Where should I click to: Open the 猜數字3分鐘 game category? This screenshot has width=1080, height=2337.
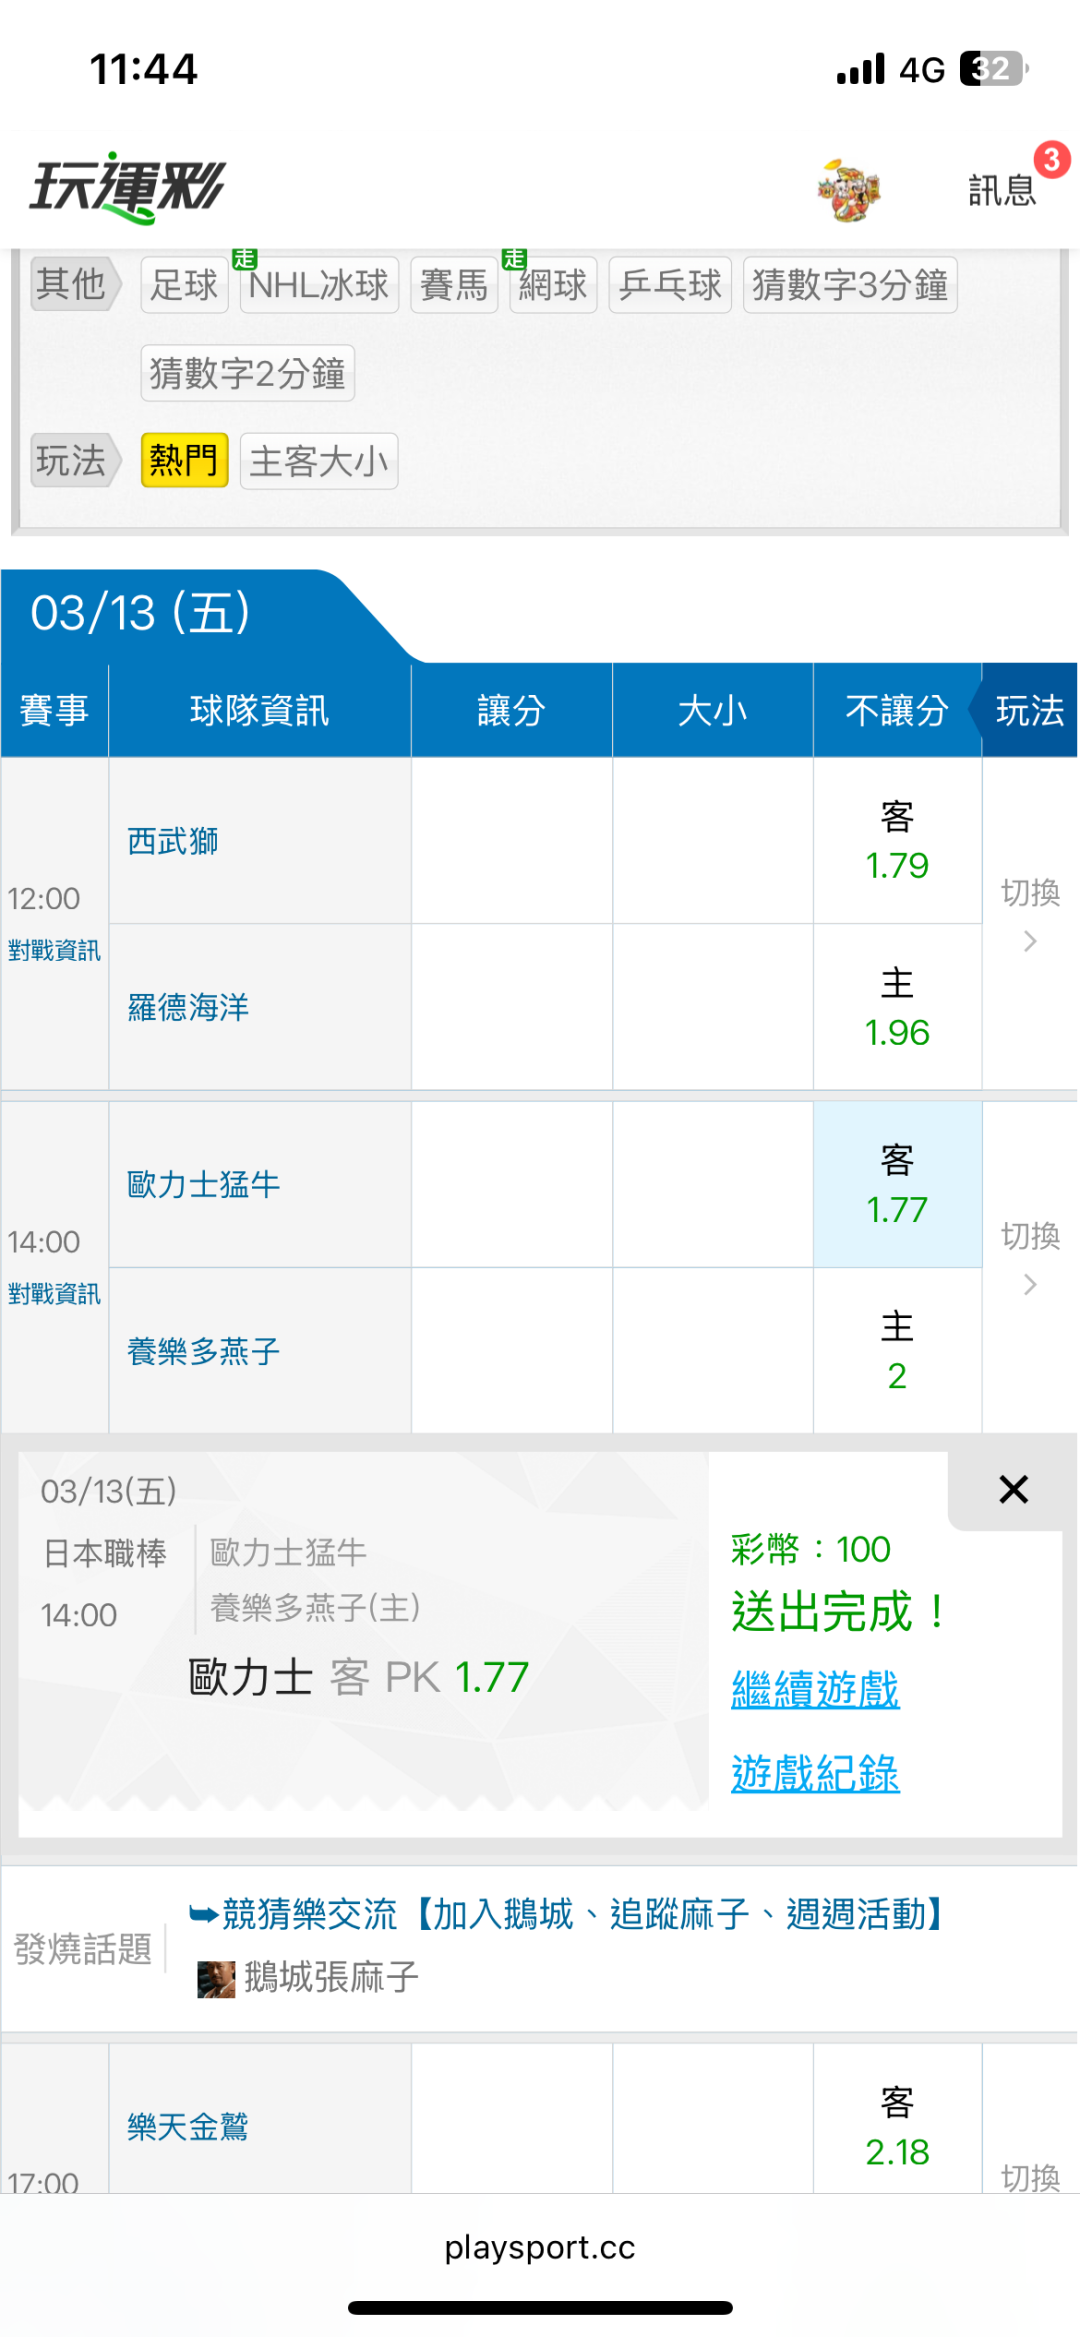point(849,286)
